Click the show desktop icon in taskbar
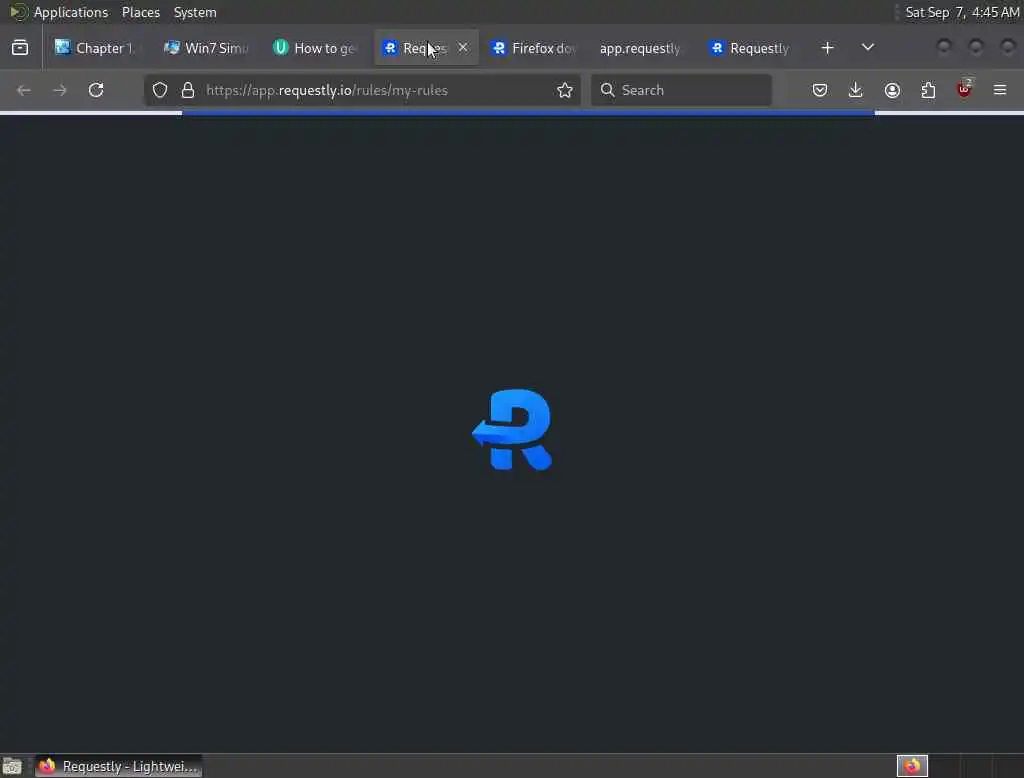This screenshot has height=778, width=1024. (12, 766)
